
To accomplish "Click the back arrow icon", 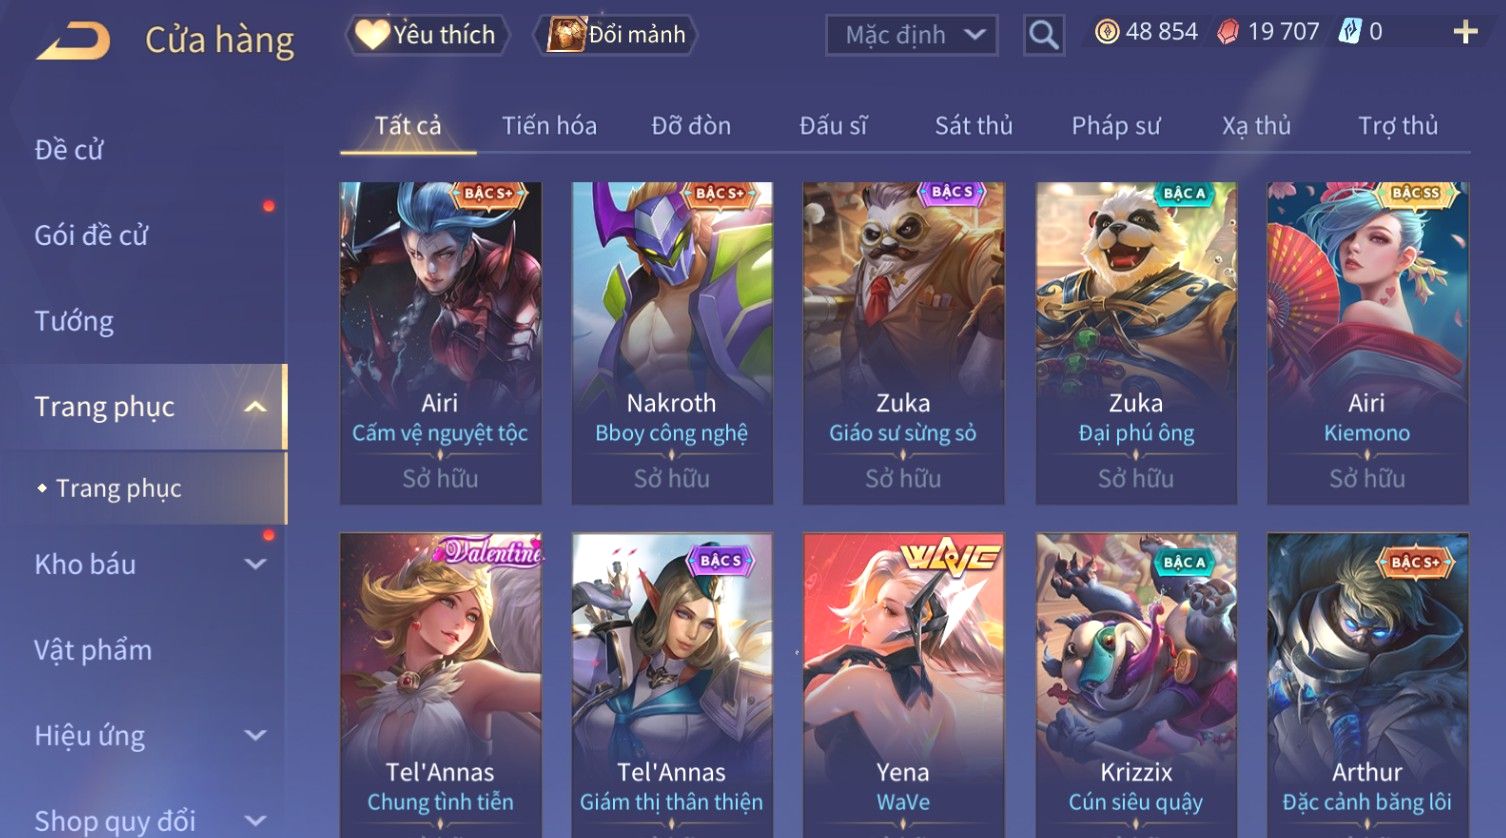I will click(x=73, y=41).
